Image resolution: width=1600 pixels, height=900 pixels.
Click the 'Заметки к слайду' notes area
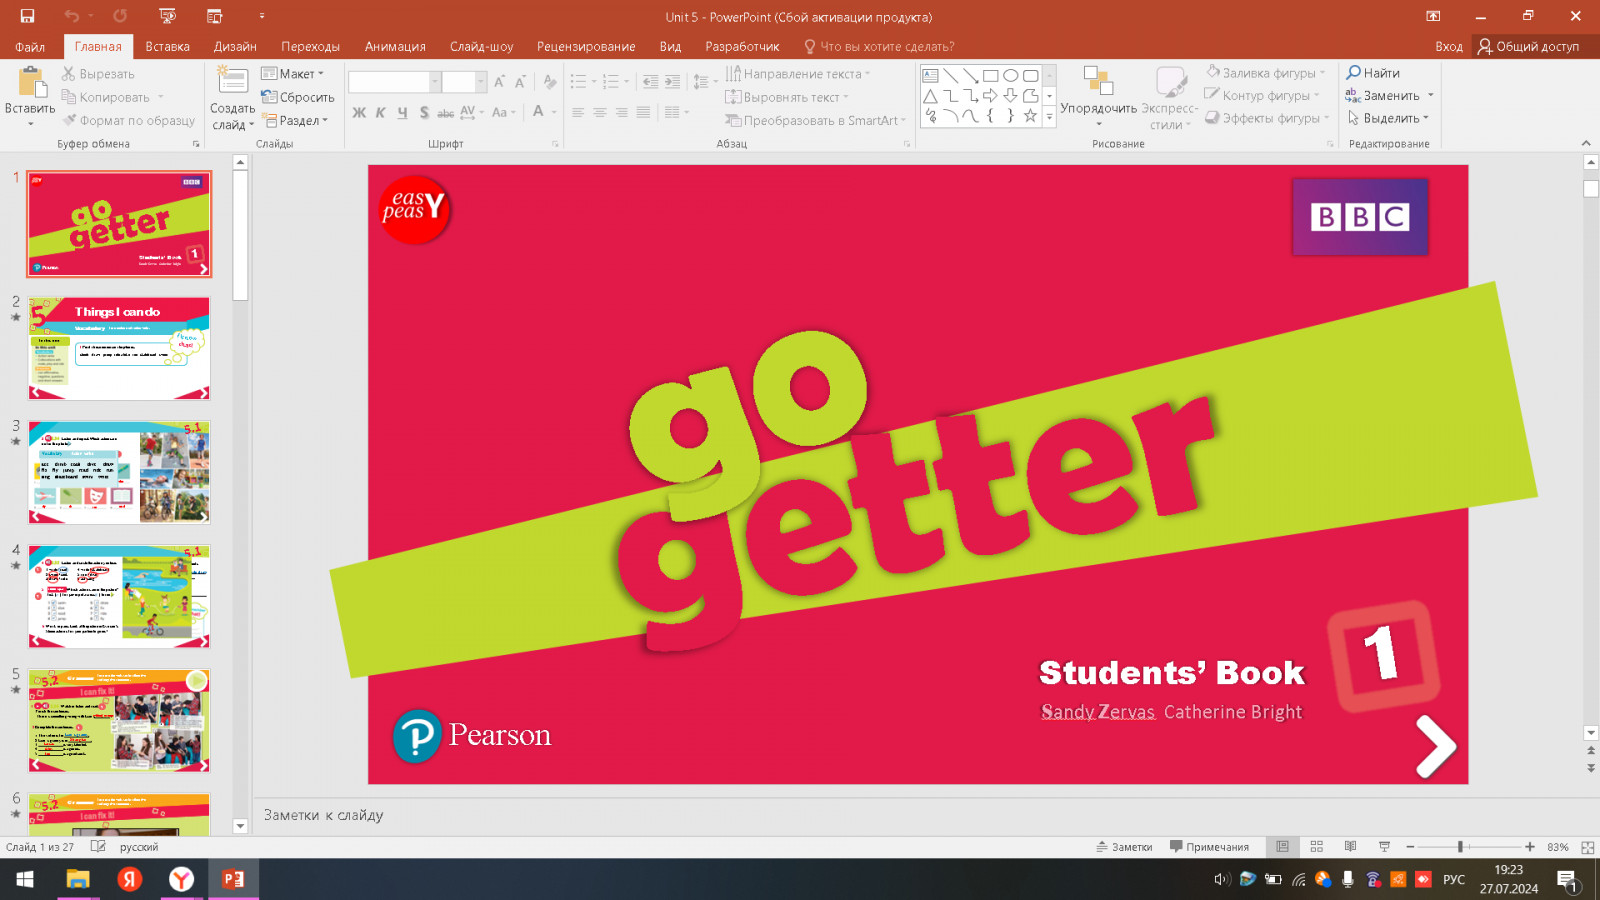click(x=323, y=815)
